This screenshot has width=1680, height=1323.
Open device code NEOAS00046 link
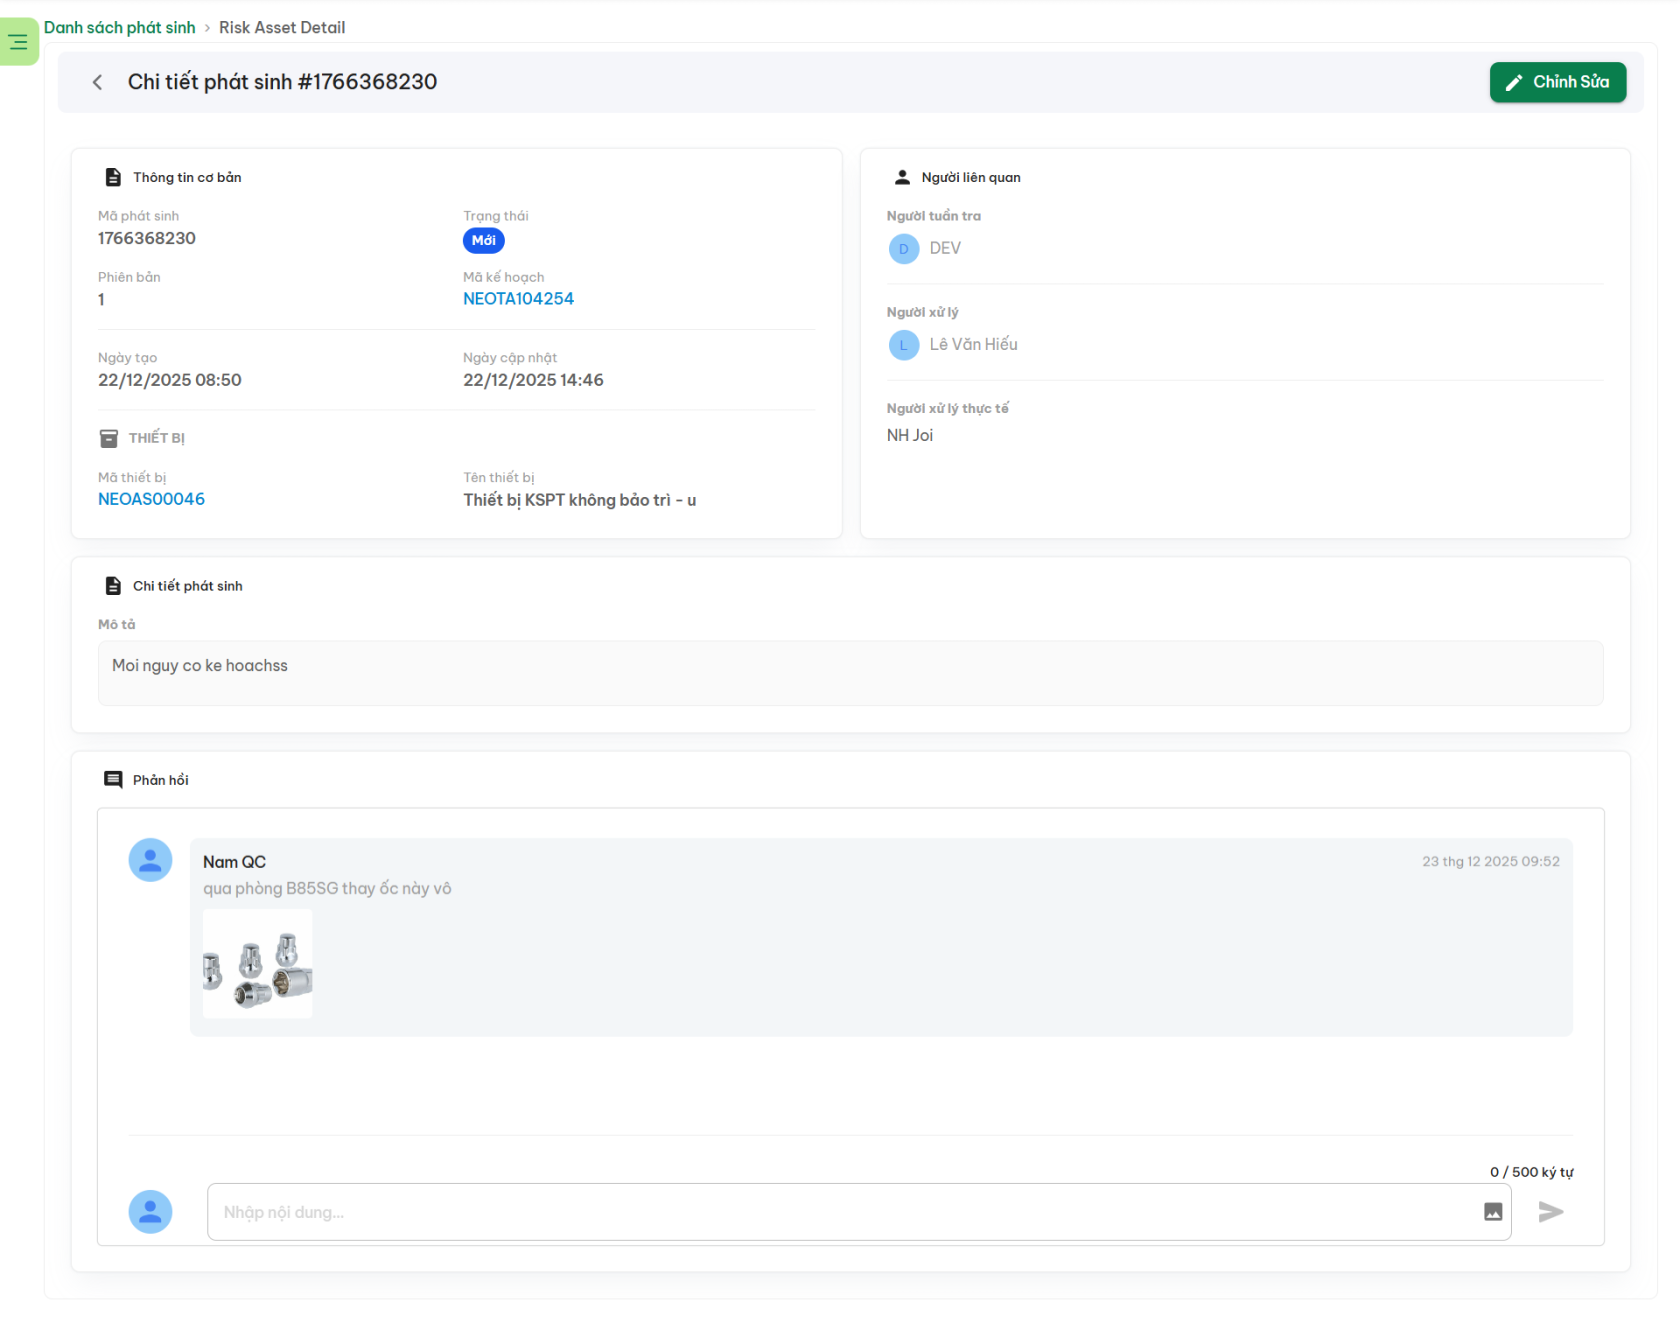pos(151,499)
